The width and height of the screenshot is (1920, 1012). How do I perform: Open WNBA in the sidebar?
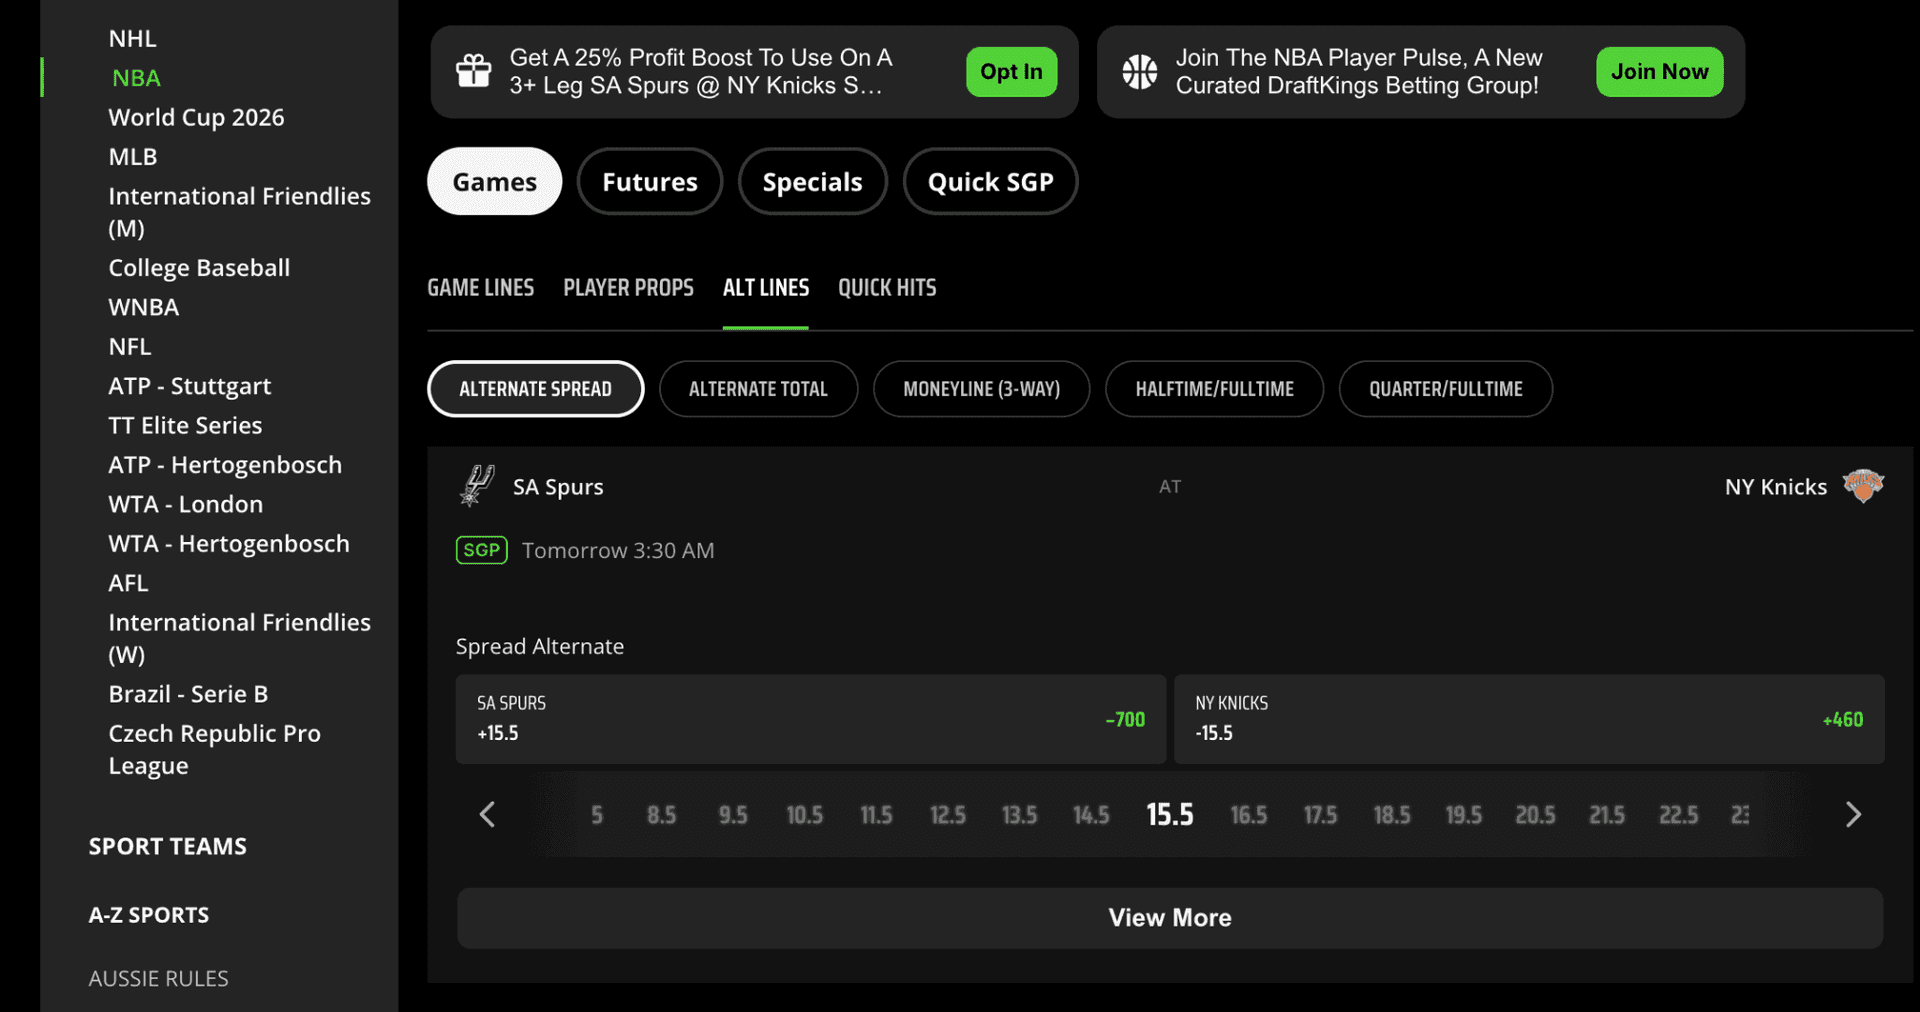[x=144, y=307]
